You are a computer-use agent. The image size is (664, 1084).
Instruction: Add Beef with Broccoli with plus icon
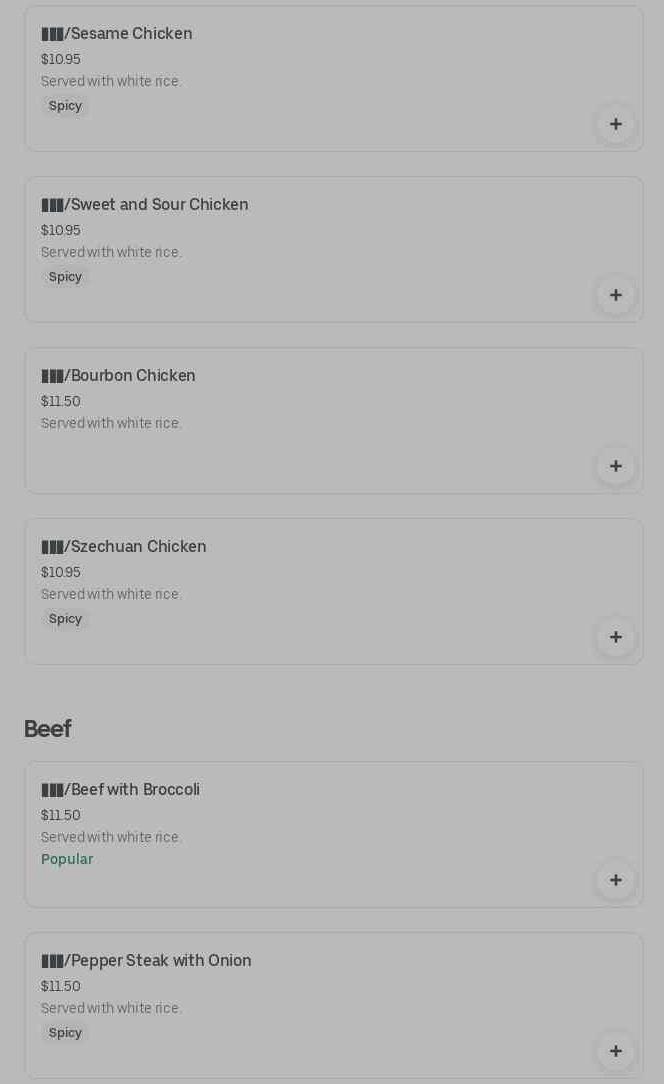[x=615, y=880]
